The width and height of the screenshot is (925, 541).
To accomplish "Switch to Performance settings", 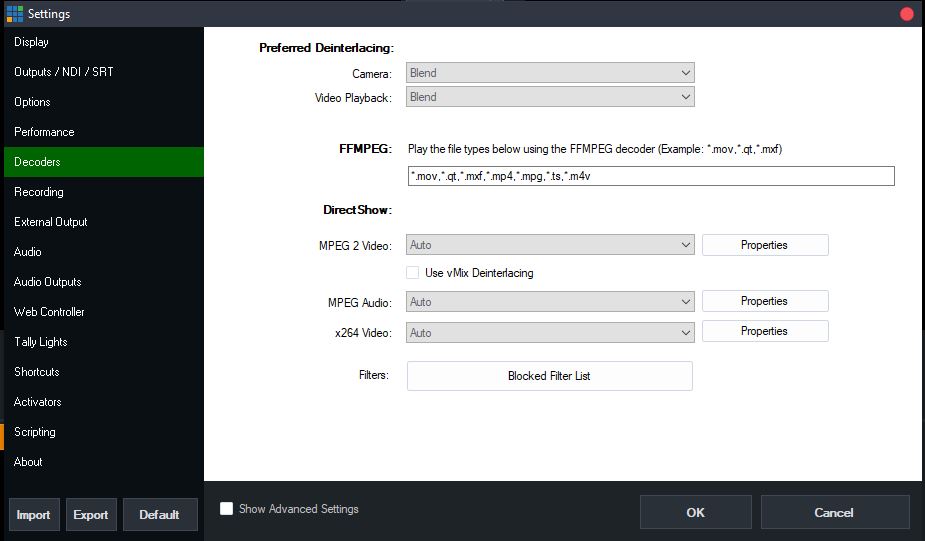I will (x=104, y=132).
